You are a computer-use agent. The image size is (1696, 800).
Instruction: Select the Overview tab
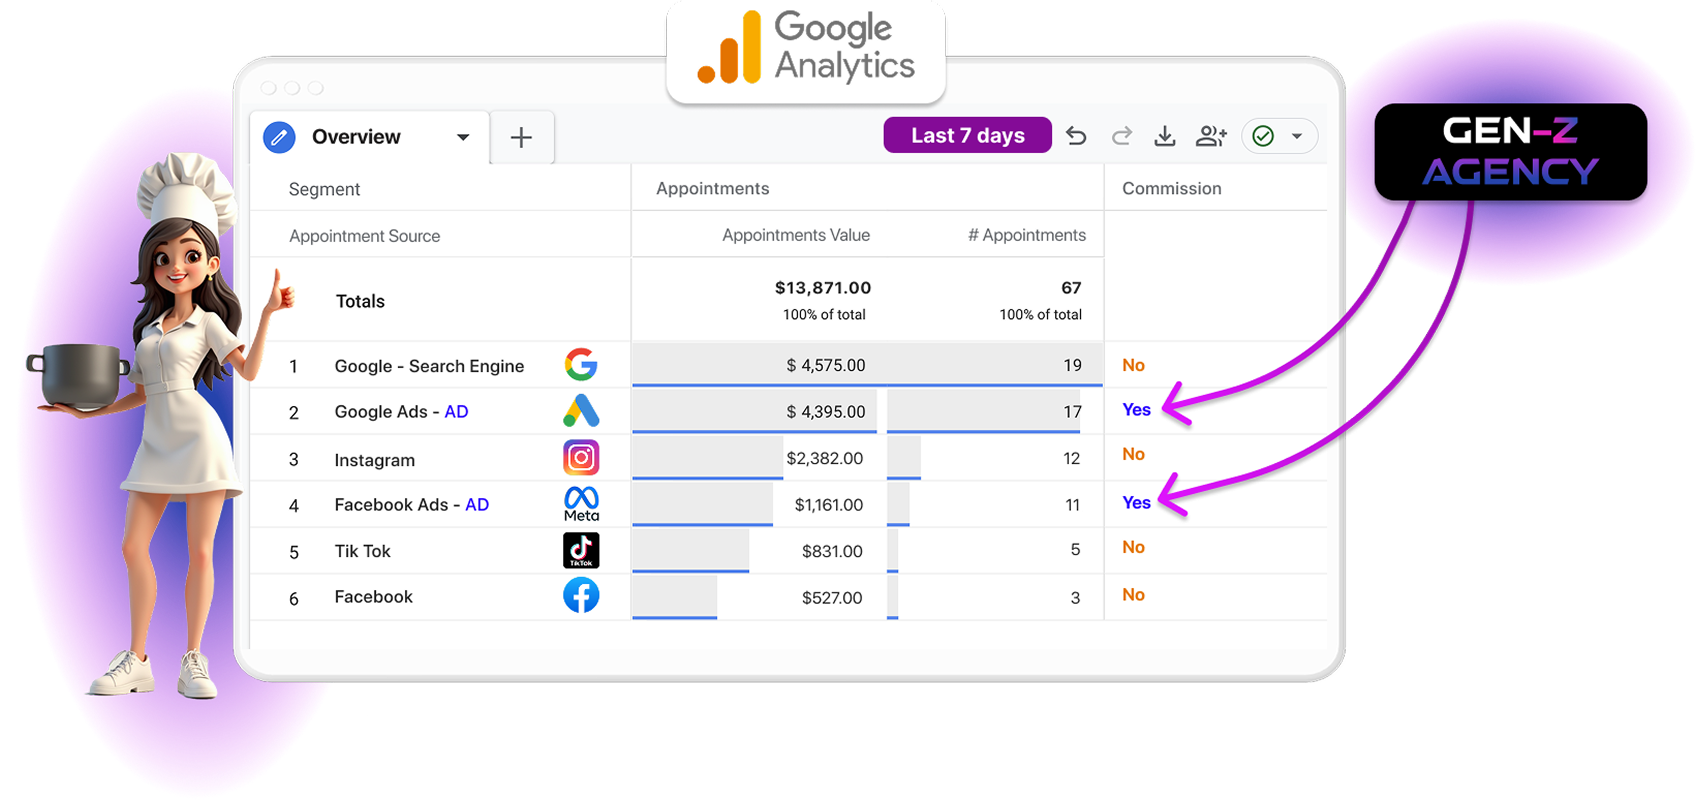point(356,137)
